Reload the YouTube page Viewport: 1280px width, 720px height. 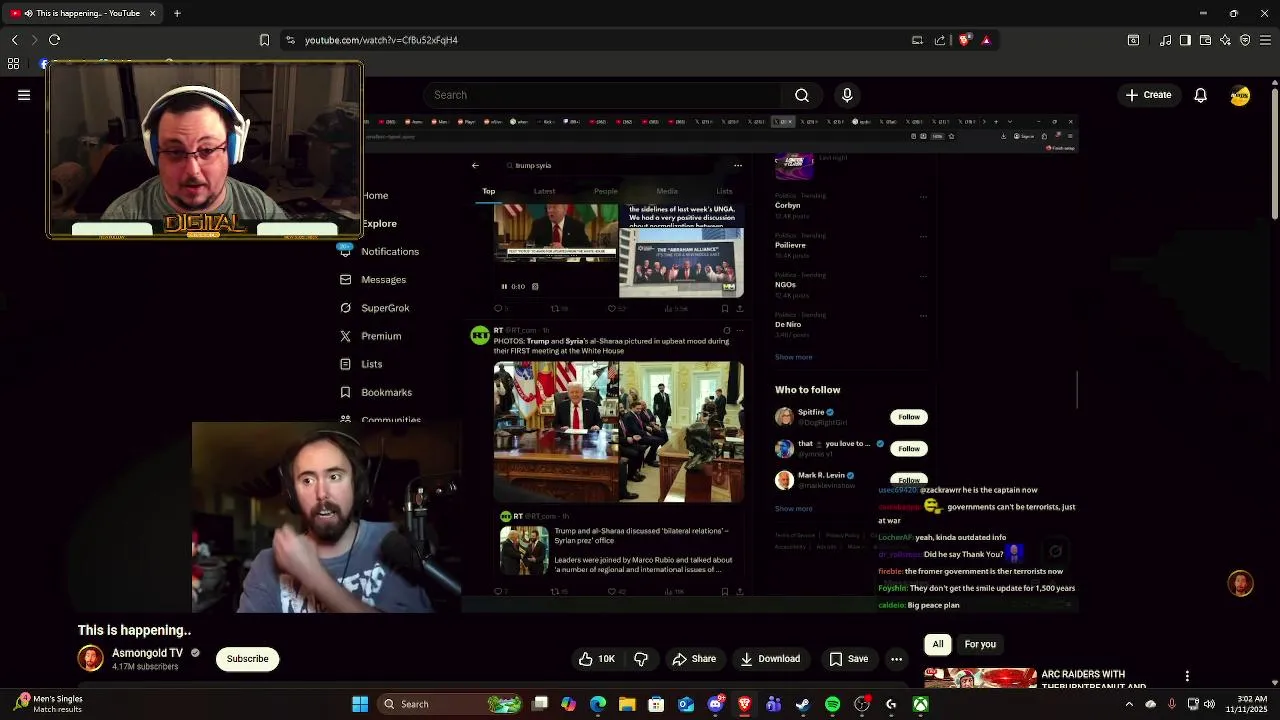[55, 40]
